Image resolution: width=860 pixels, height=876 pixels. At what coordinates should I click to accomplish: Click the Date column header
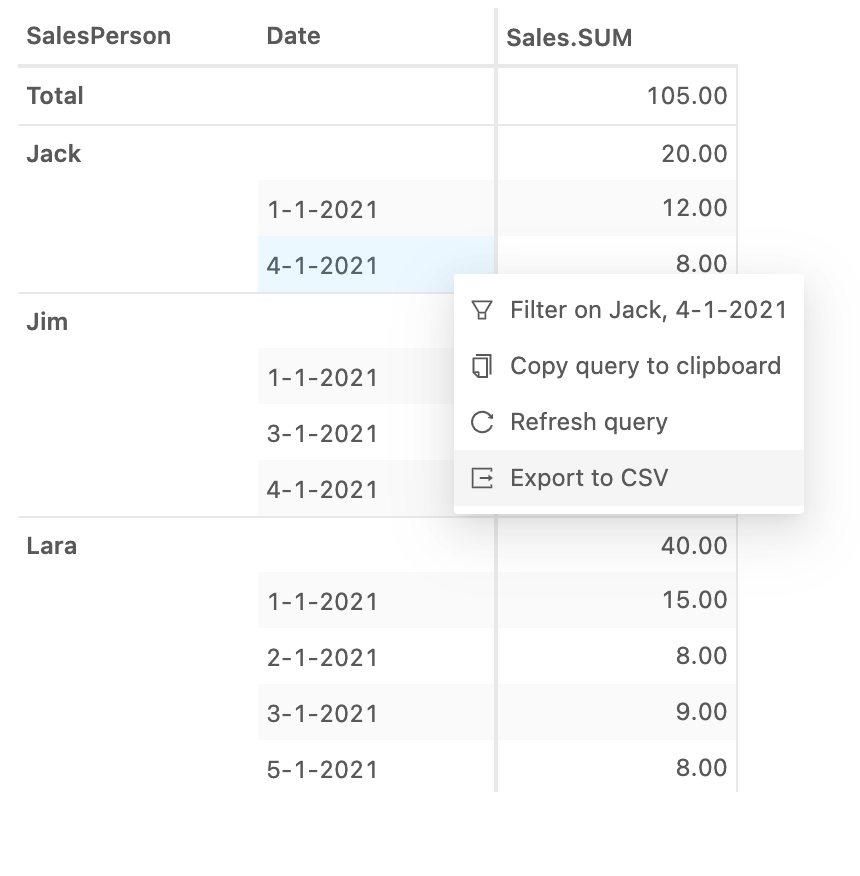coord(293,36)
